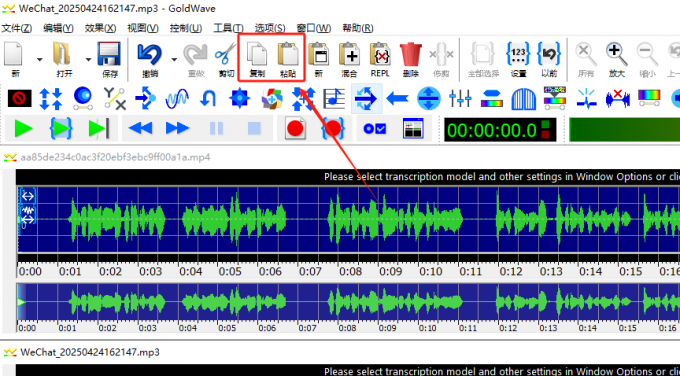The height and width of the screenshot is (376, 680).
Task: Click the 设置 selection set icon
Action: (x=518, y=54)
